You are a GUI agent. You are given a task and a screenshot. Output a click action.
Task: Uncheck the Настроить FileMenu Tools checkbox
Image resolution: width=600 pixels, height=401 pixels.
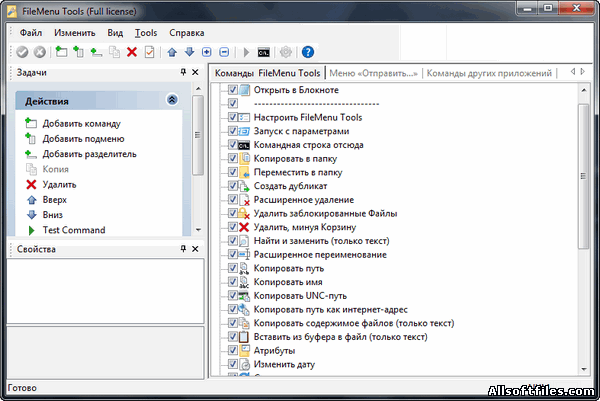tap(233, 117)
